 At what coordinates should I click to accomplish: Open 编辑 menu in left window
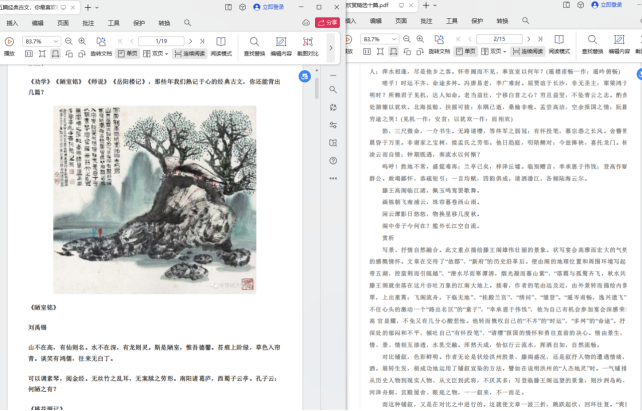pos(38,23)
